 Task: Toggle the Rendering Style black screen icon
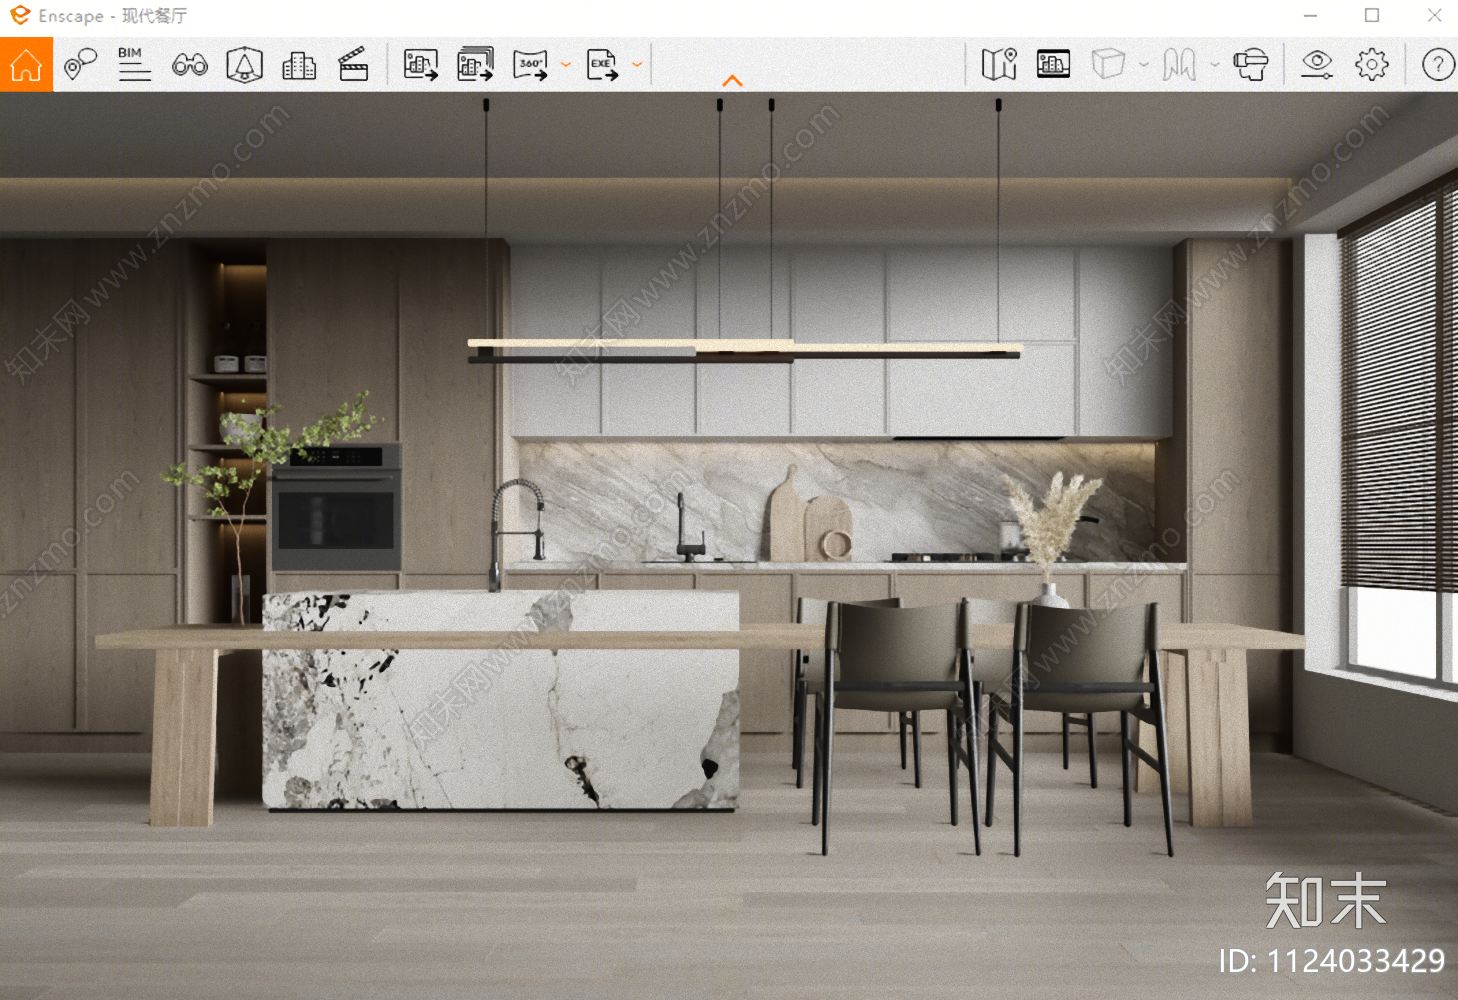tap(1053, 64)
